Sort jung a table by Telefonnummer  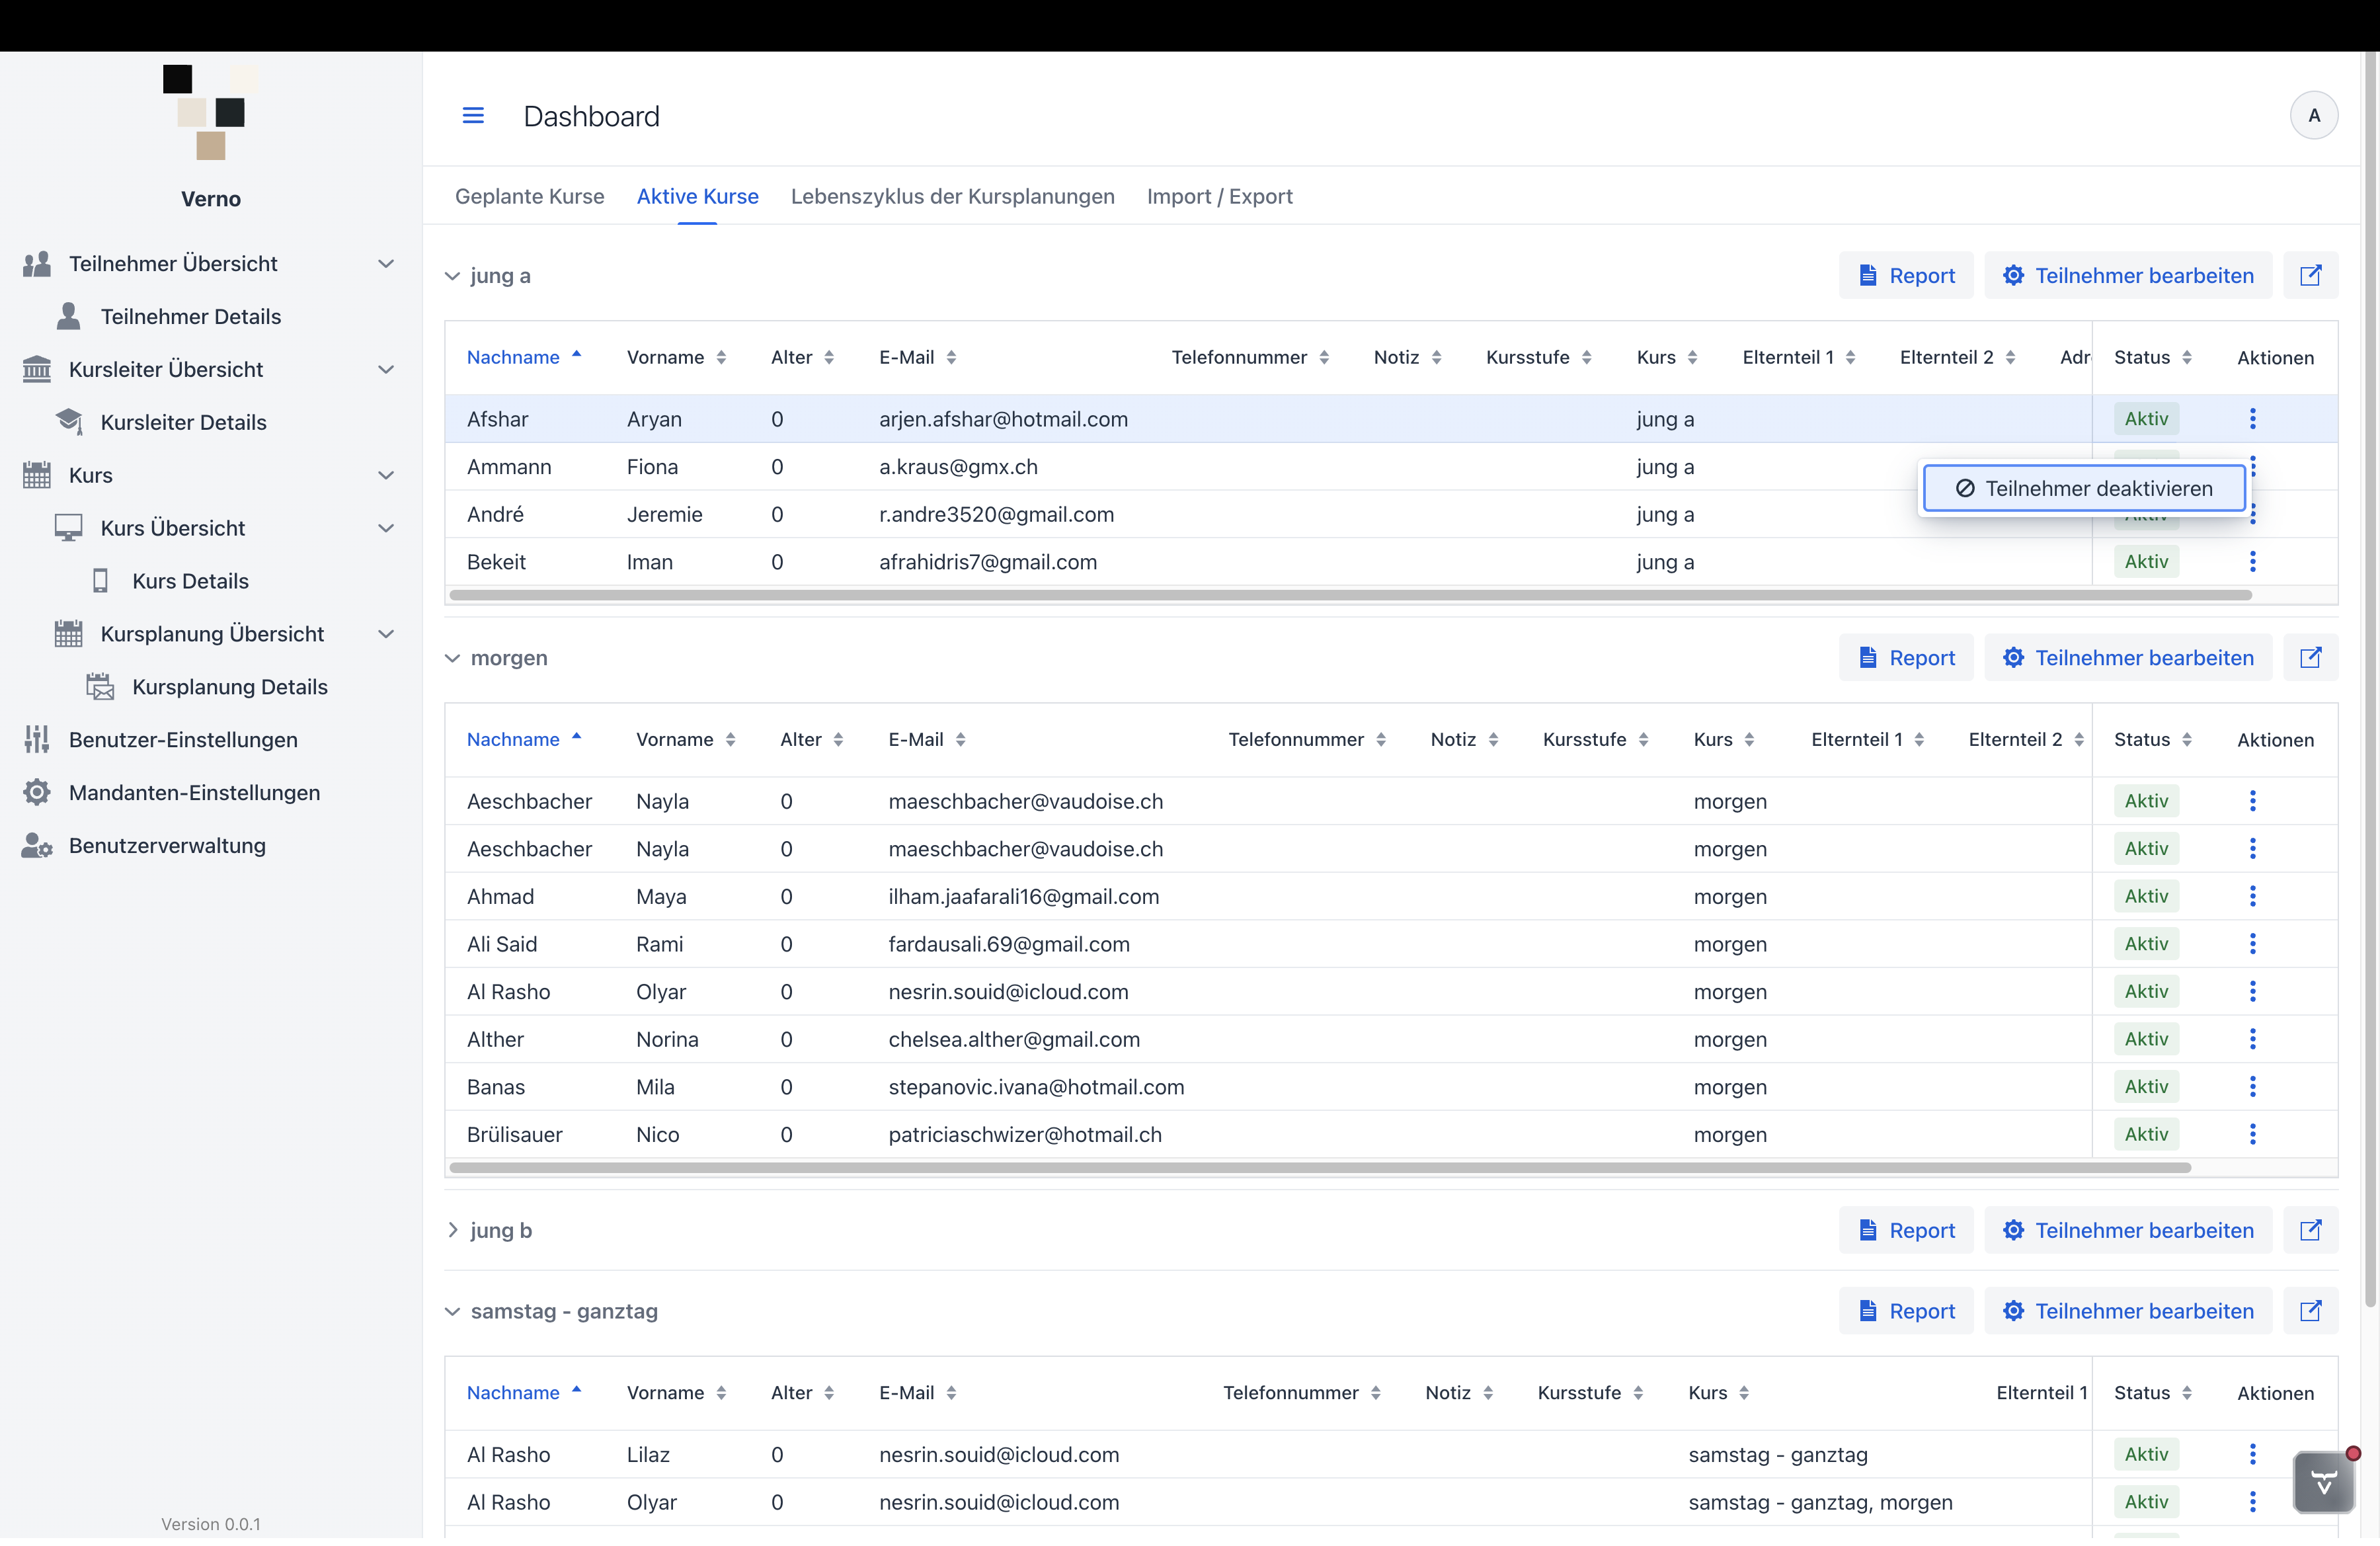click(1250, 357)
